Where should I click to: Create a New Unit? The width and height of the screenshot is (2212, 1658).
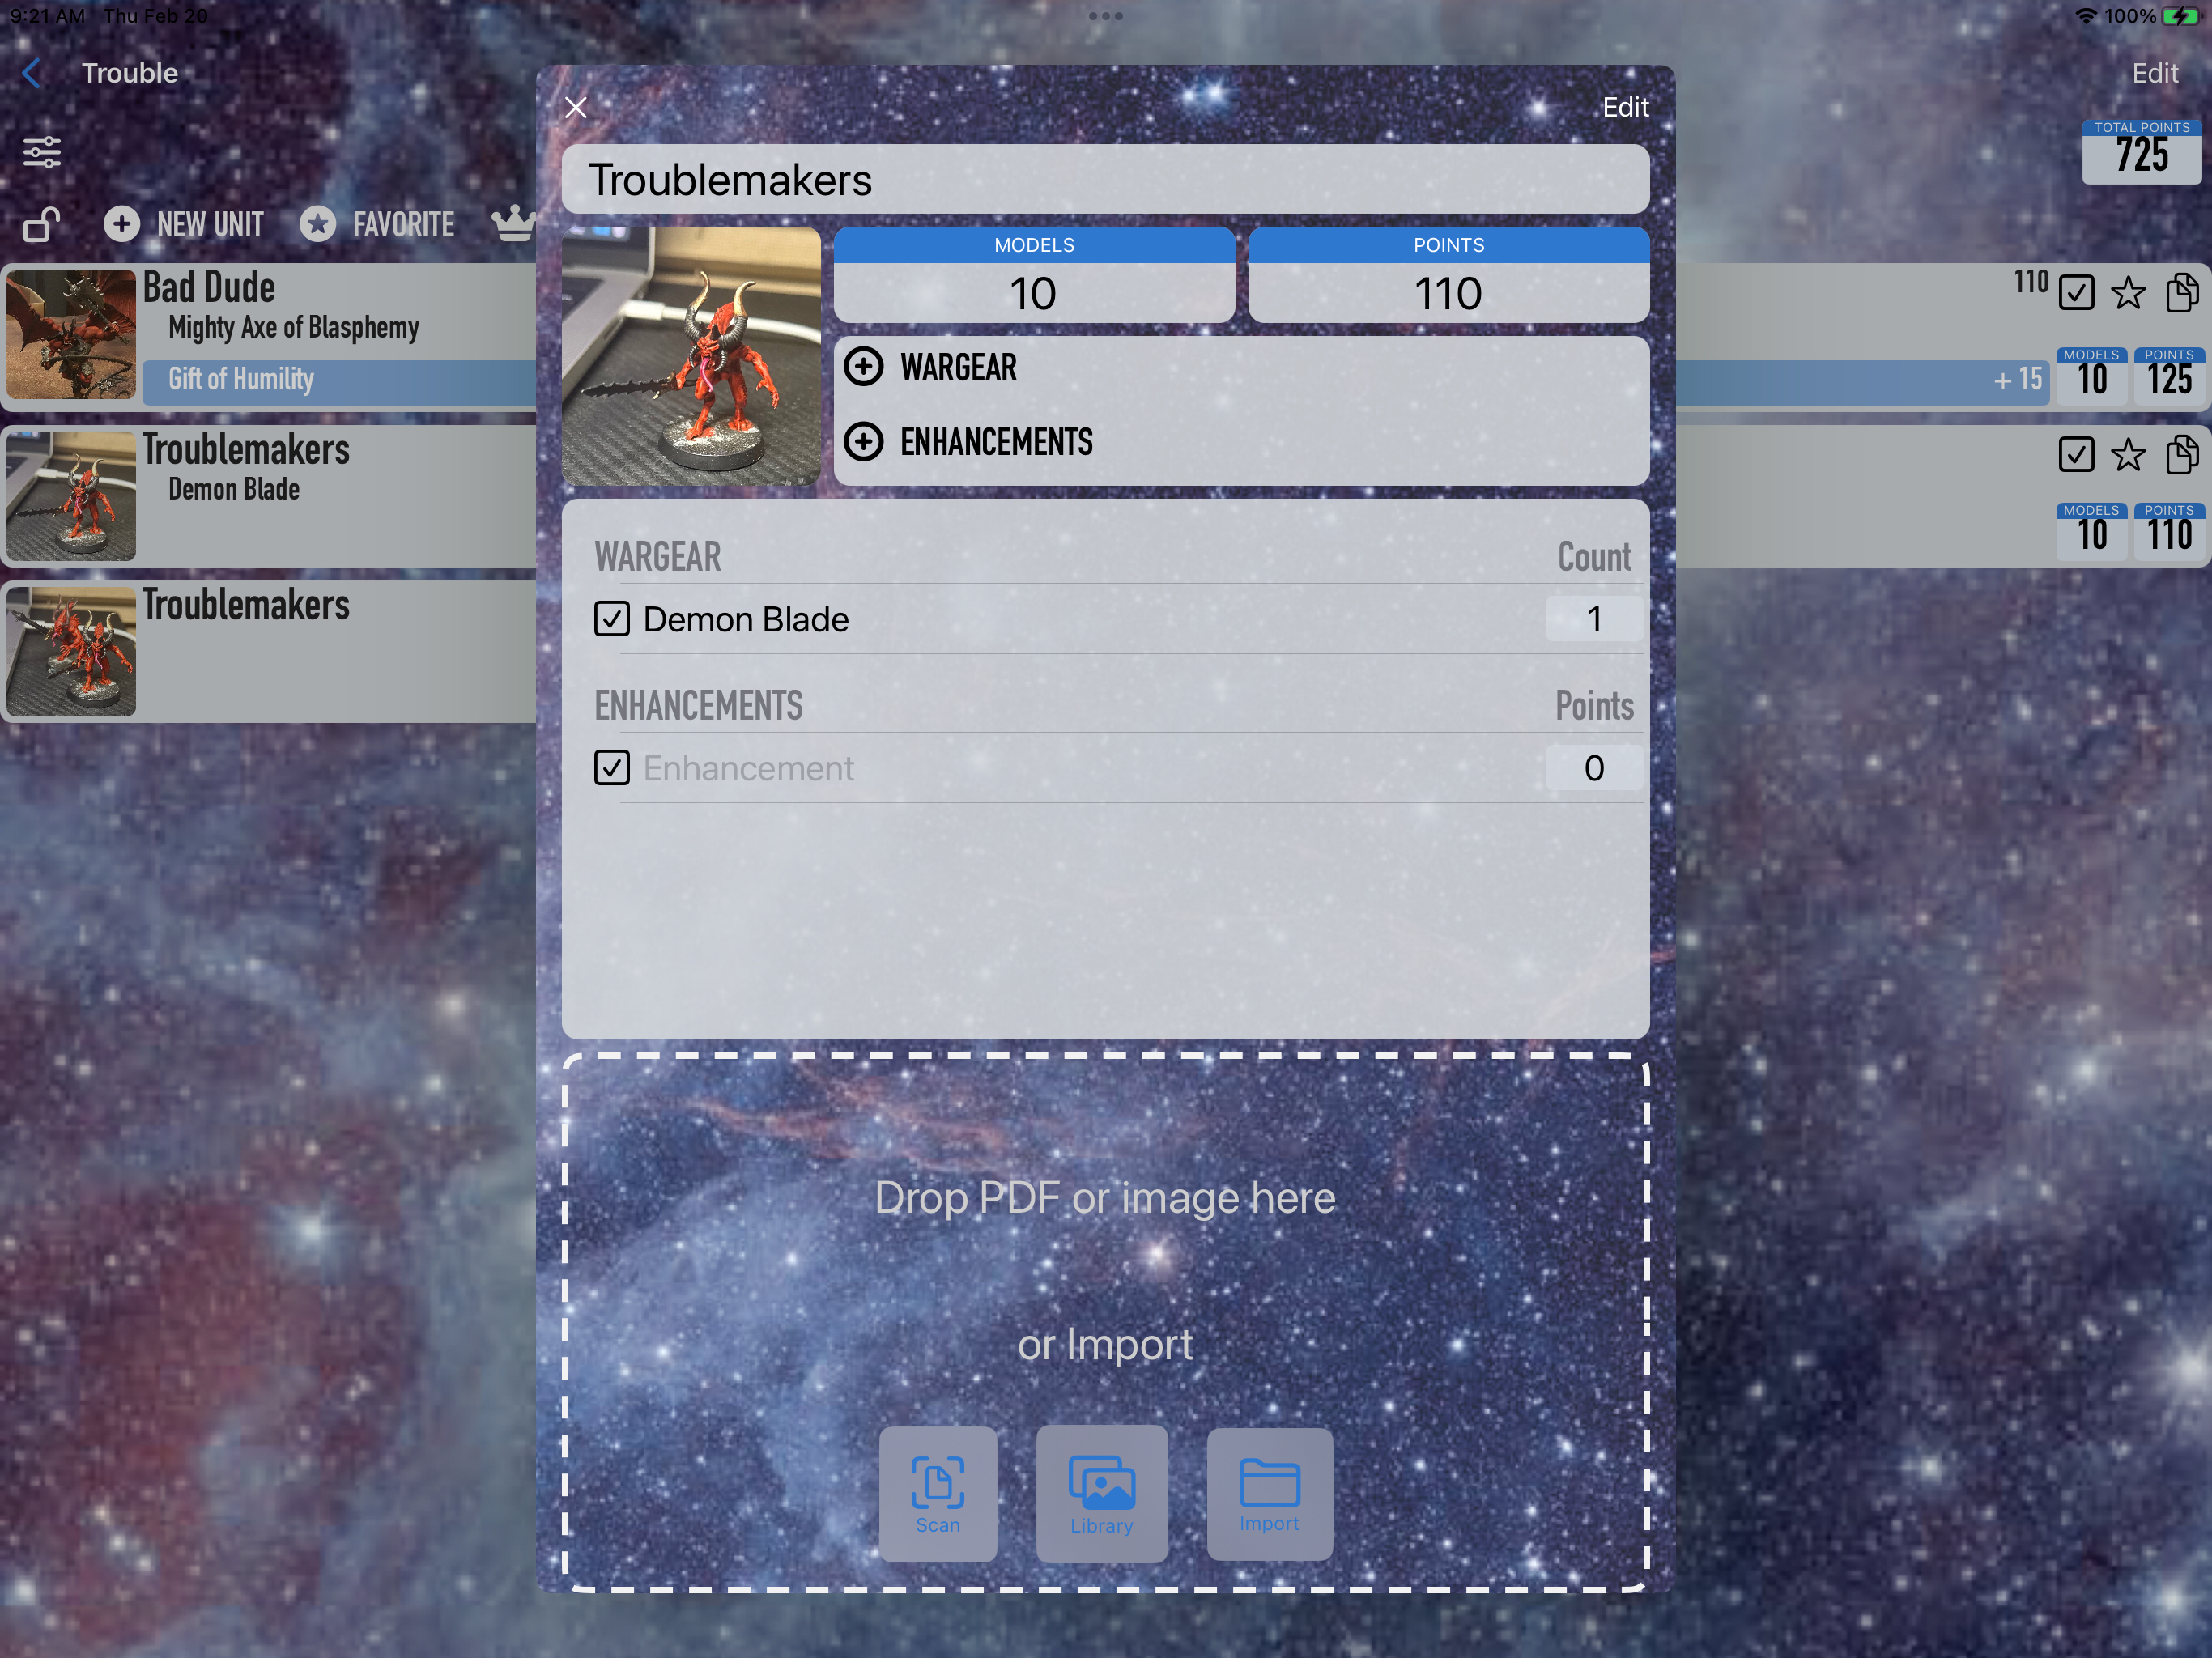(x=184, y=224)
